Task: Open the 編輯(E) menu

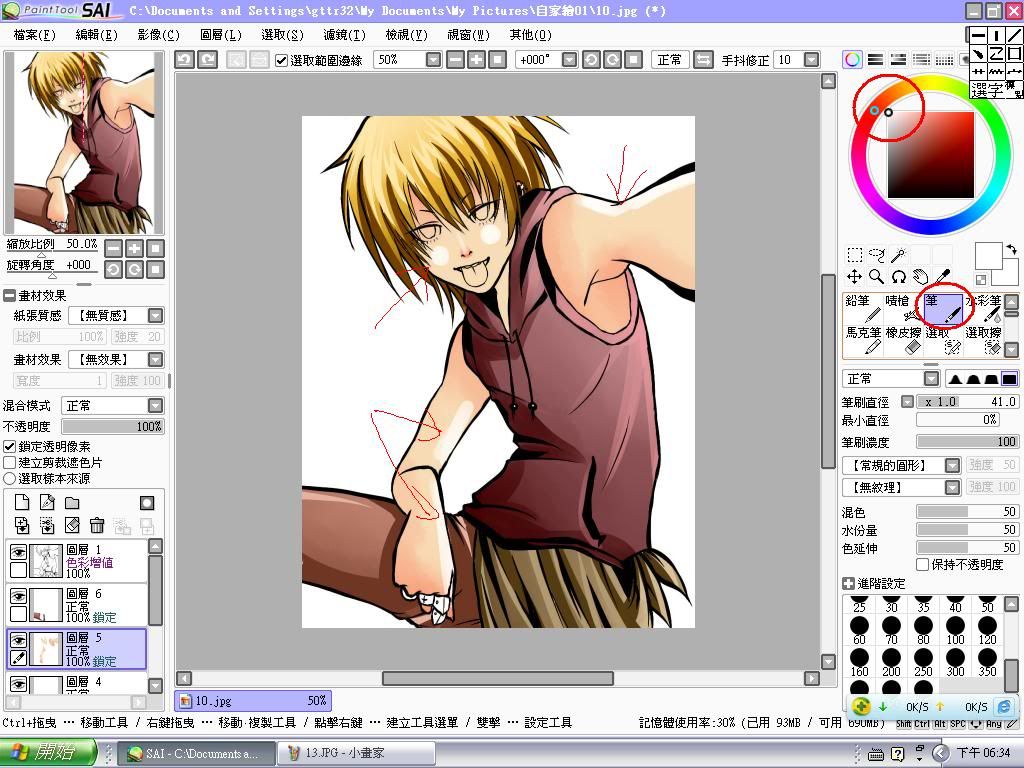Action: [x=97, y=35]
